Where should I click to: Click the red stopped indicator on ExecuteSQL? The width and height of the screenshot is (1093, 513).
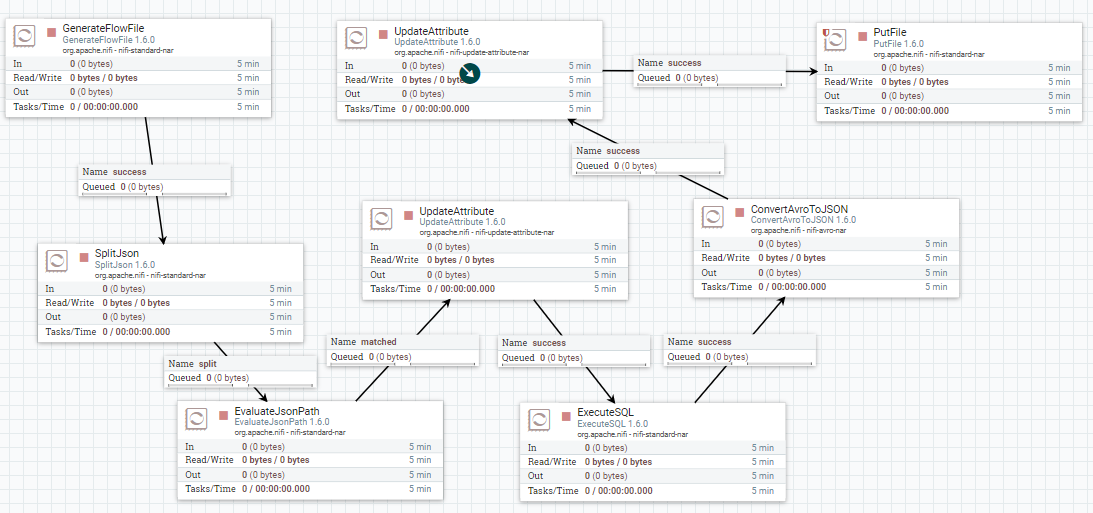(x=568, y=415)
